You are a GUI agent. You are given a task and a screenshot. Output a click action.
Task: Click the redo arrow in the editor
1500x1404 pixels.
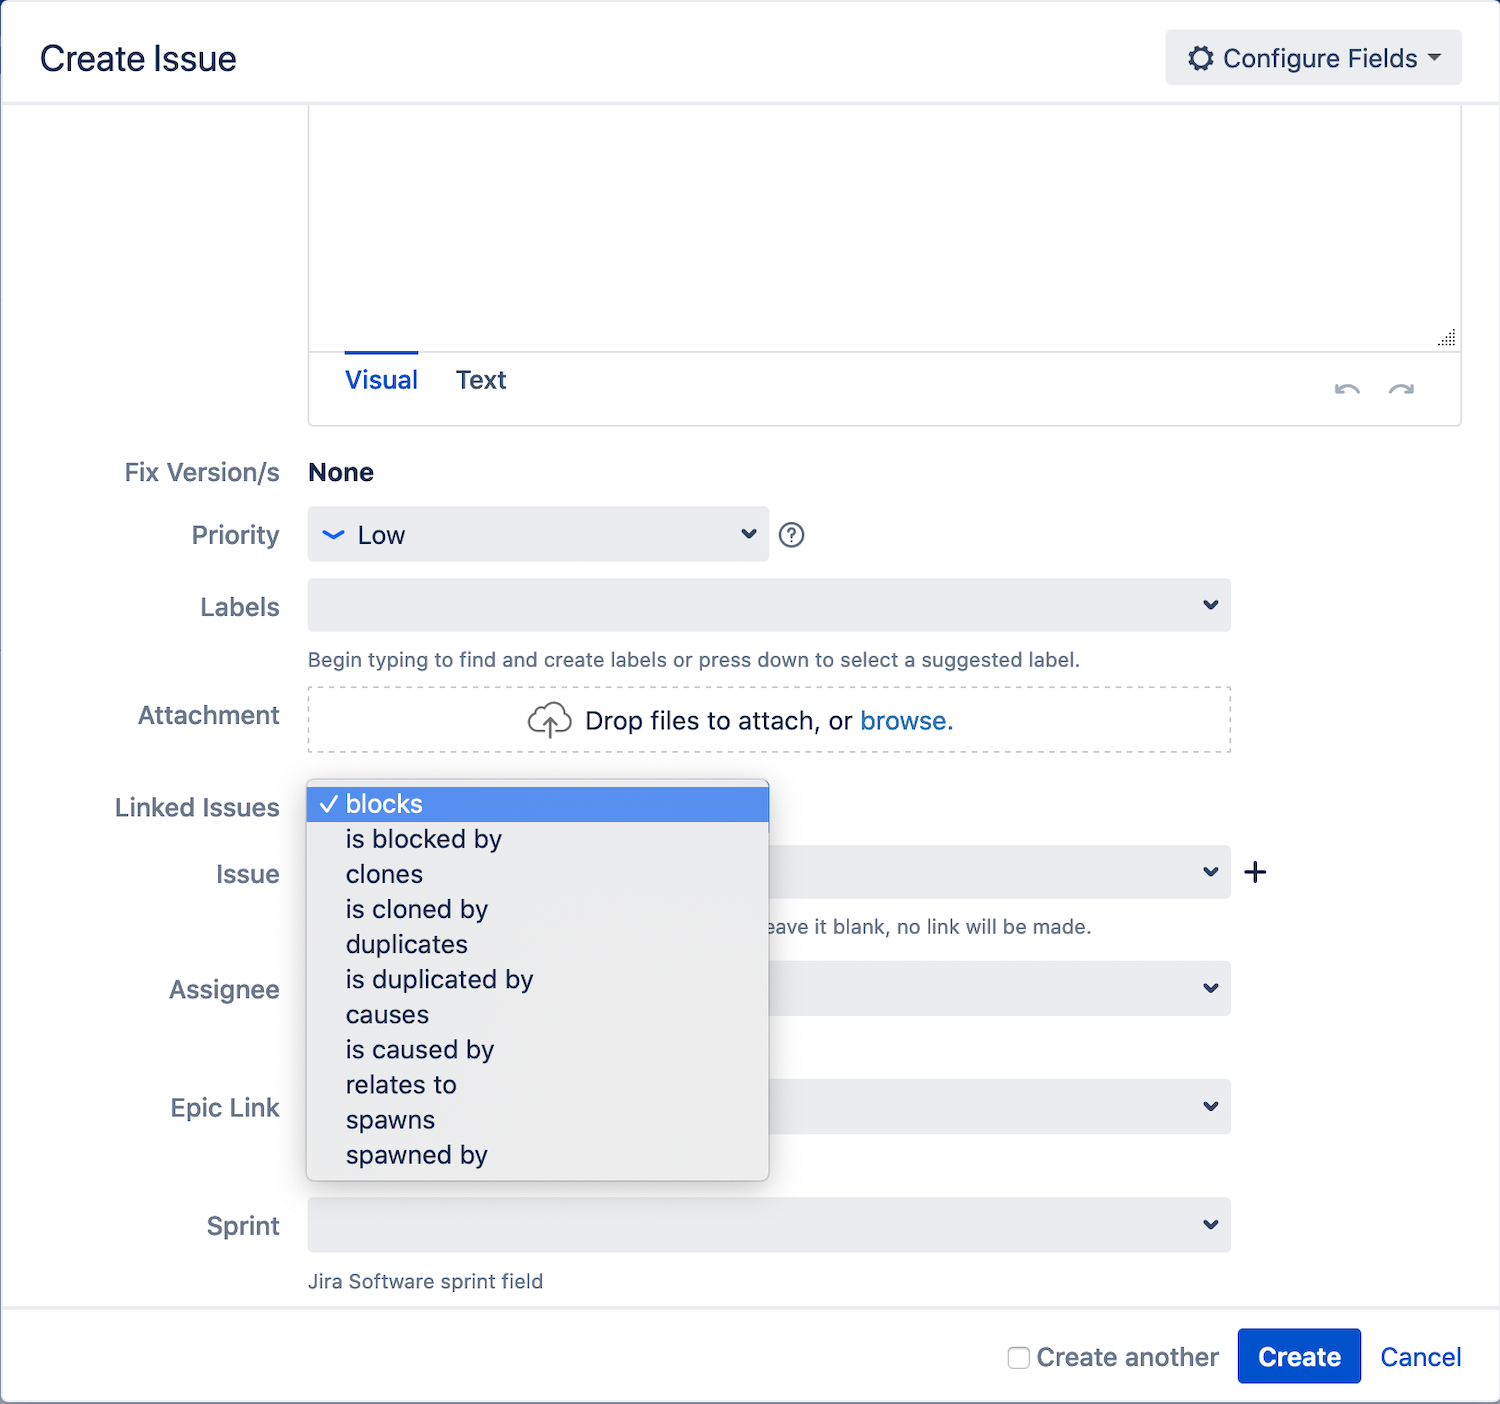coord(1401,389)
